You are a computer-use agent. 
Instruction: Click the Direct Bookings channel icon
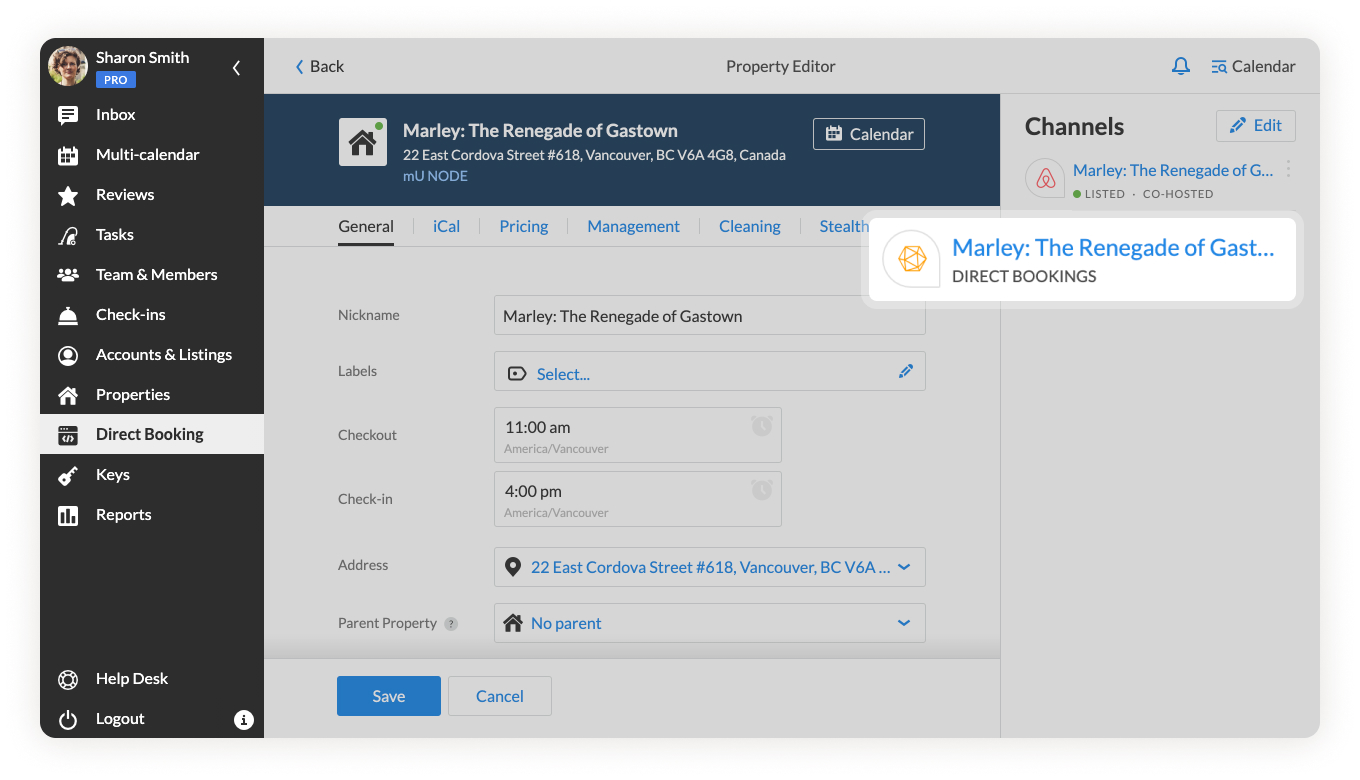click(910, 259)
